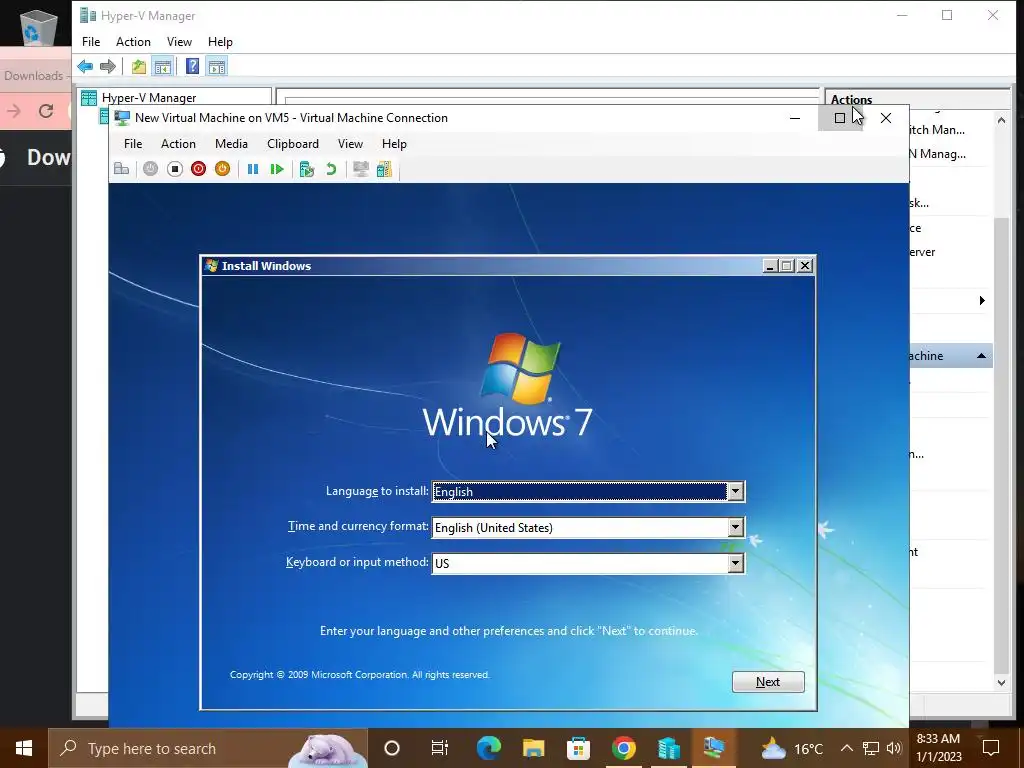Show hidden system tray icons
This screenshot has height=768, width=1024.
[x=846, y=748]
